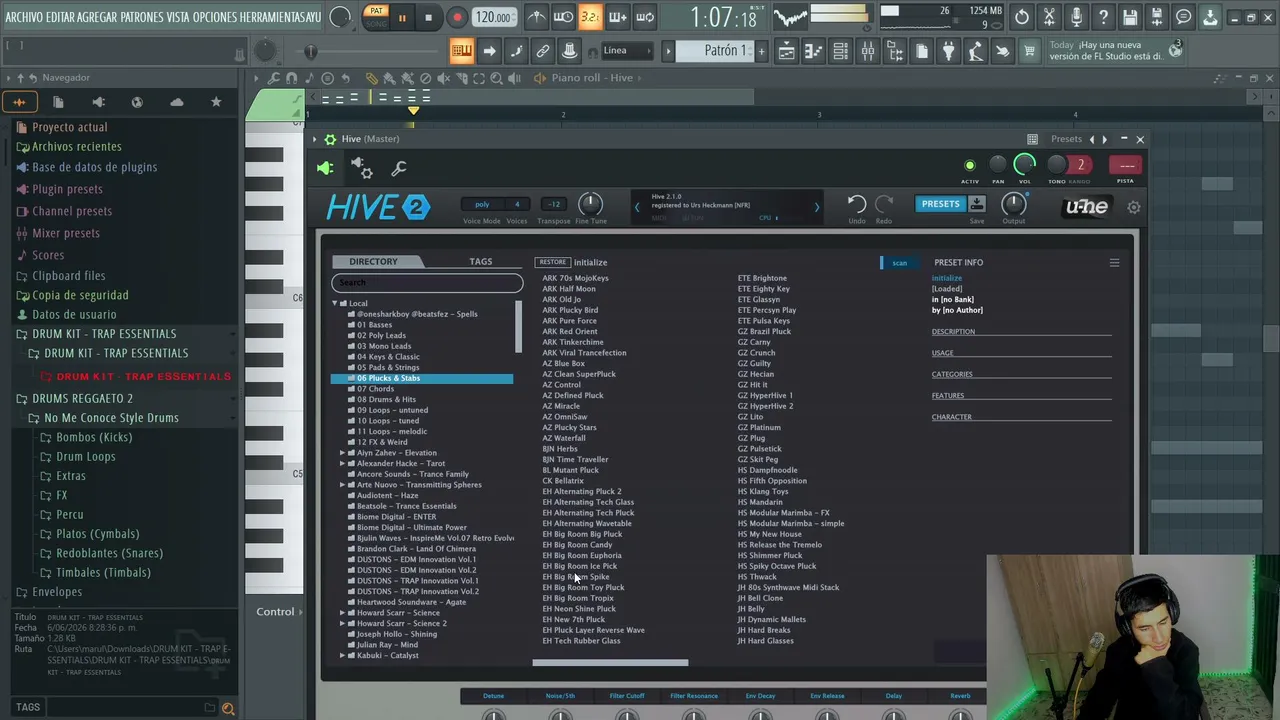Expand Howard Scarr - Science folder
This screenshot has height=720, width=1280.
(343, 613)
